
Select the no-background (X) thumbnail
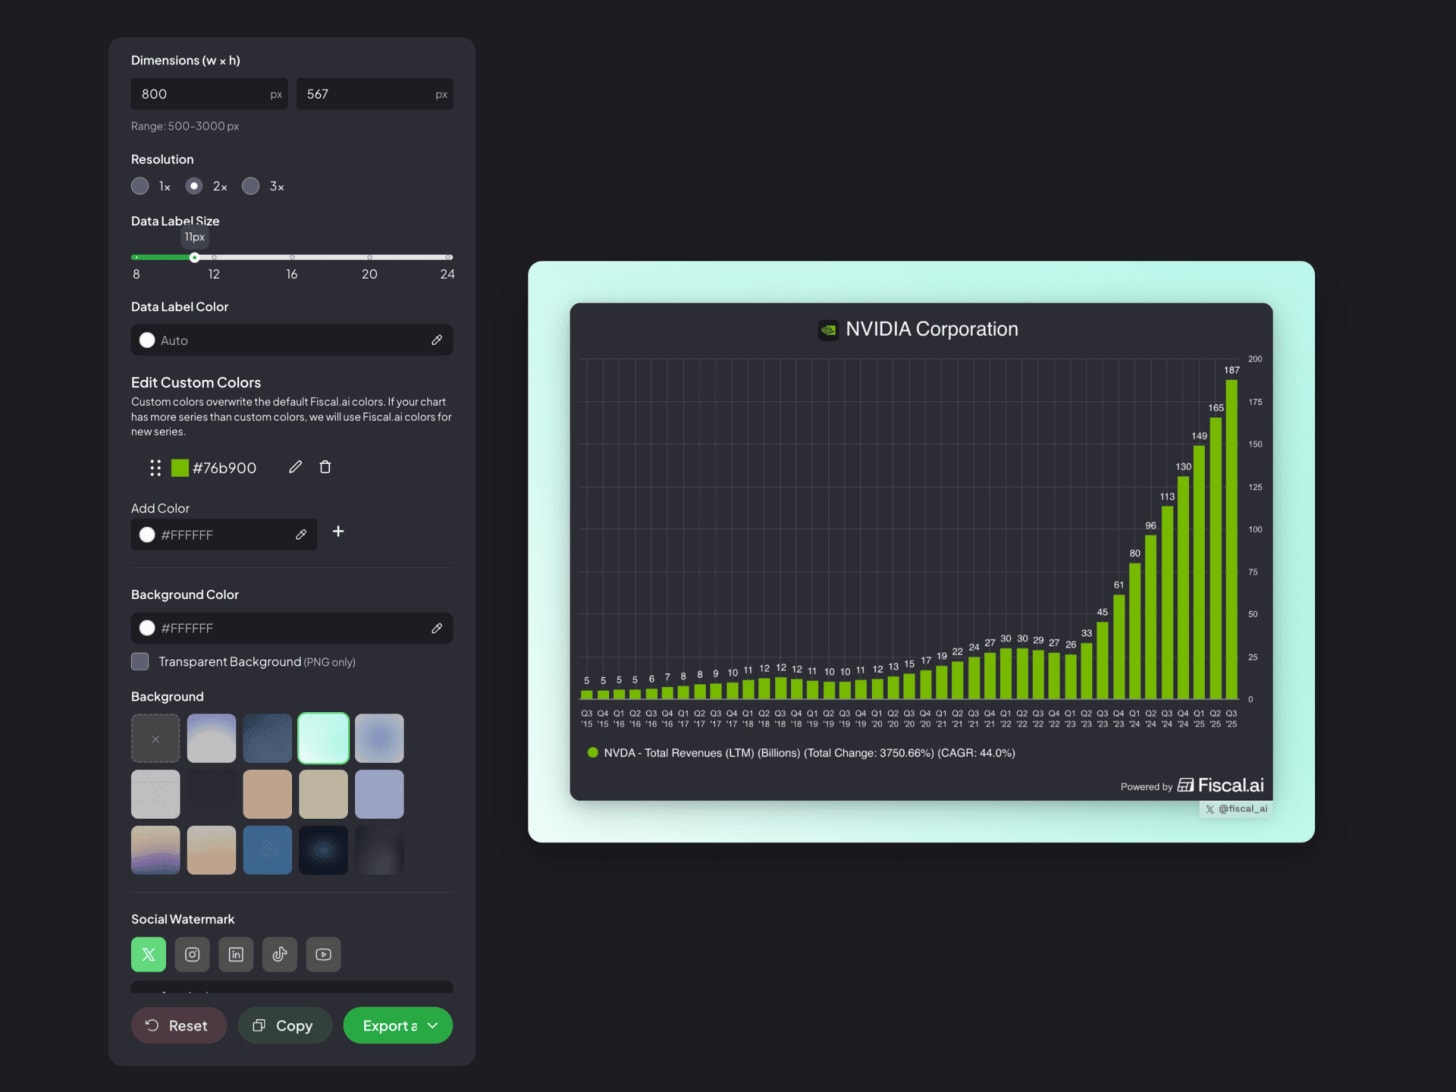[155, 738]
